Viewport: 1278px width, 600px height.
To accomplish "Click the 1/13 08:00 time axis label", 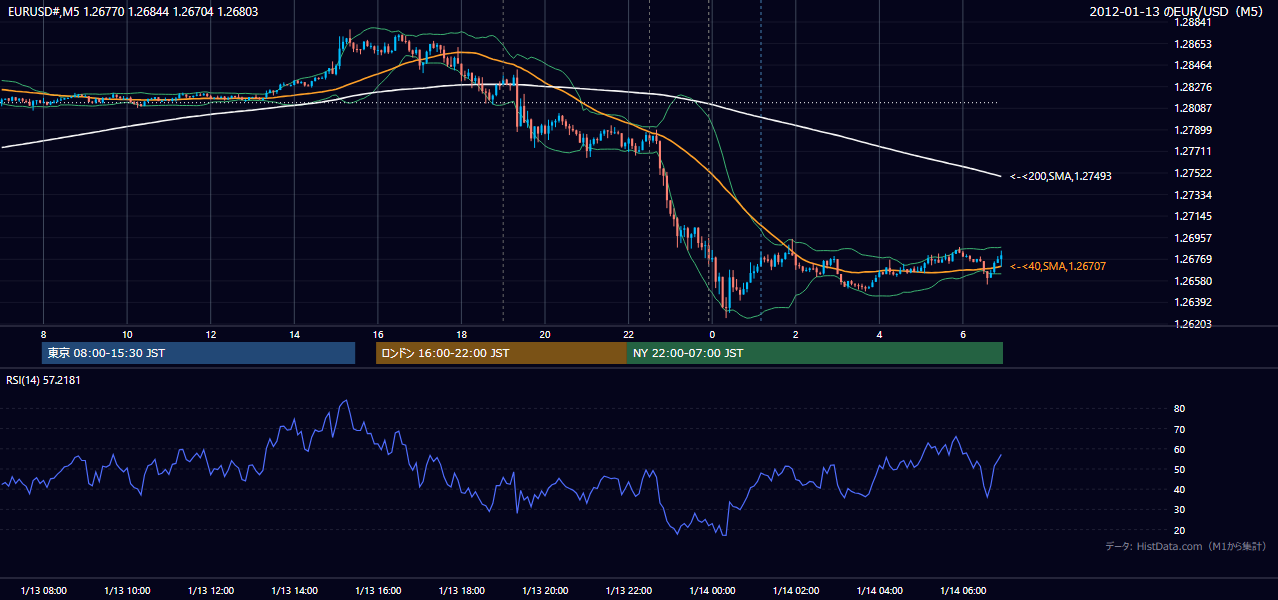I will click(x=43, y=591).
